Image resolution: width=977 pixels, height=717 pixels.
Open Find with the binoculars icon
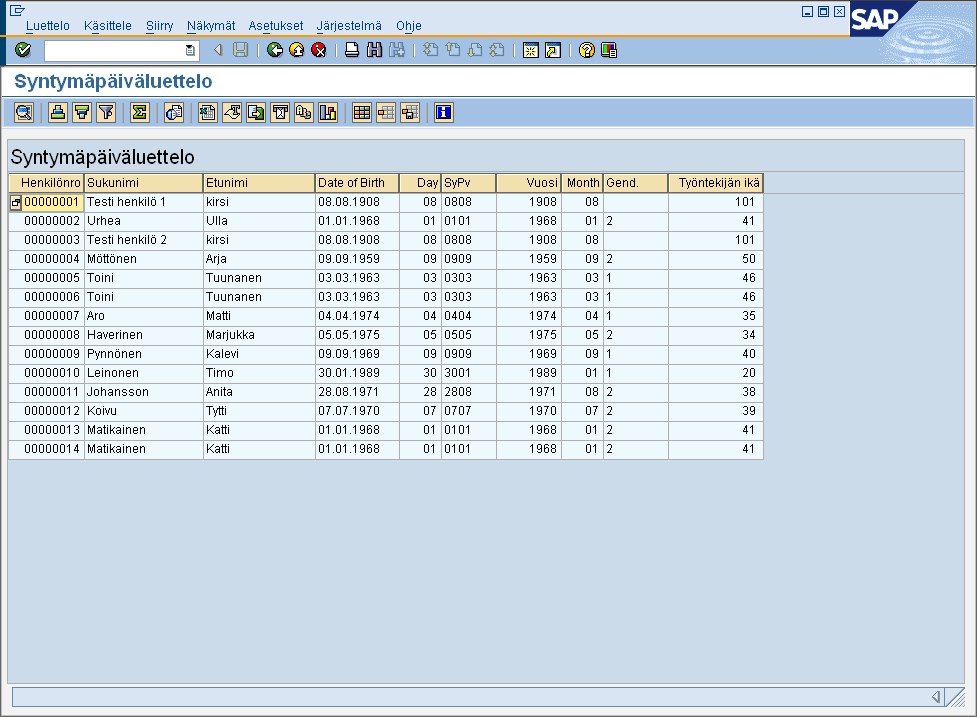[x=374, y=50]
